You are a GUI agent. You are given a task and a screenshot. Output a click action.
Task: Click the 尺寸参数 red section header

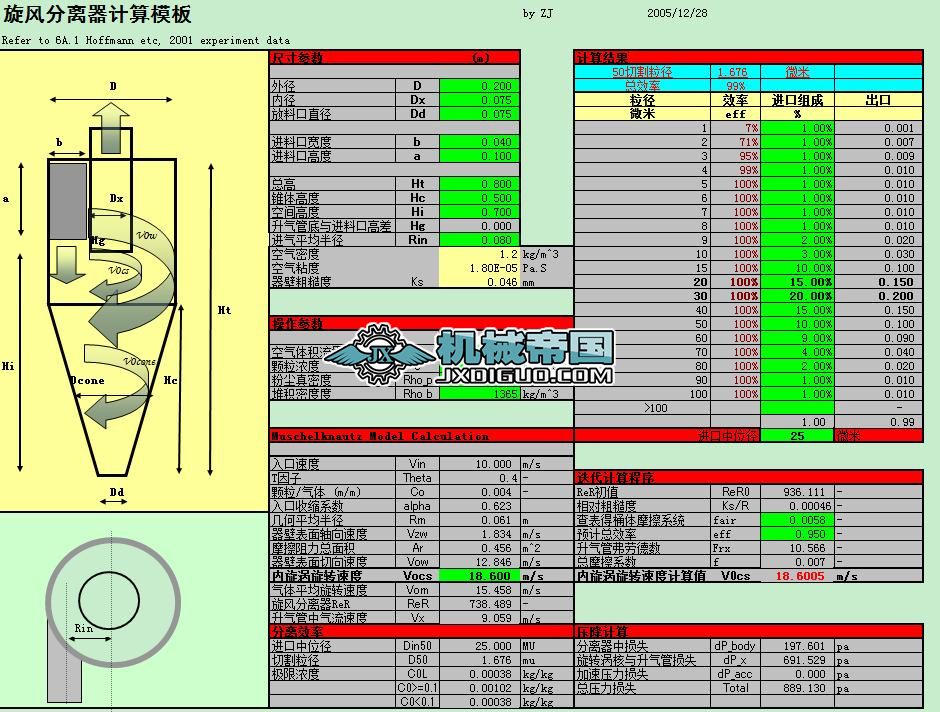(x=394, y=58)
